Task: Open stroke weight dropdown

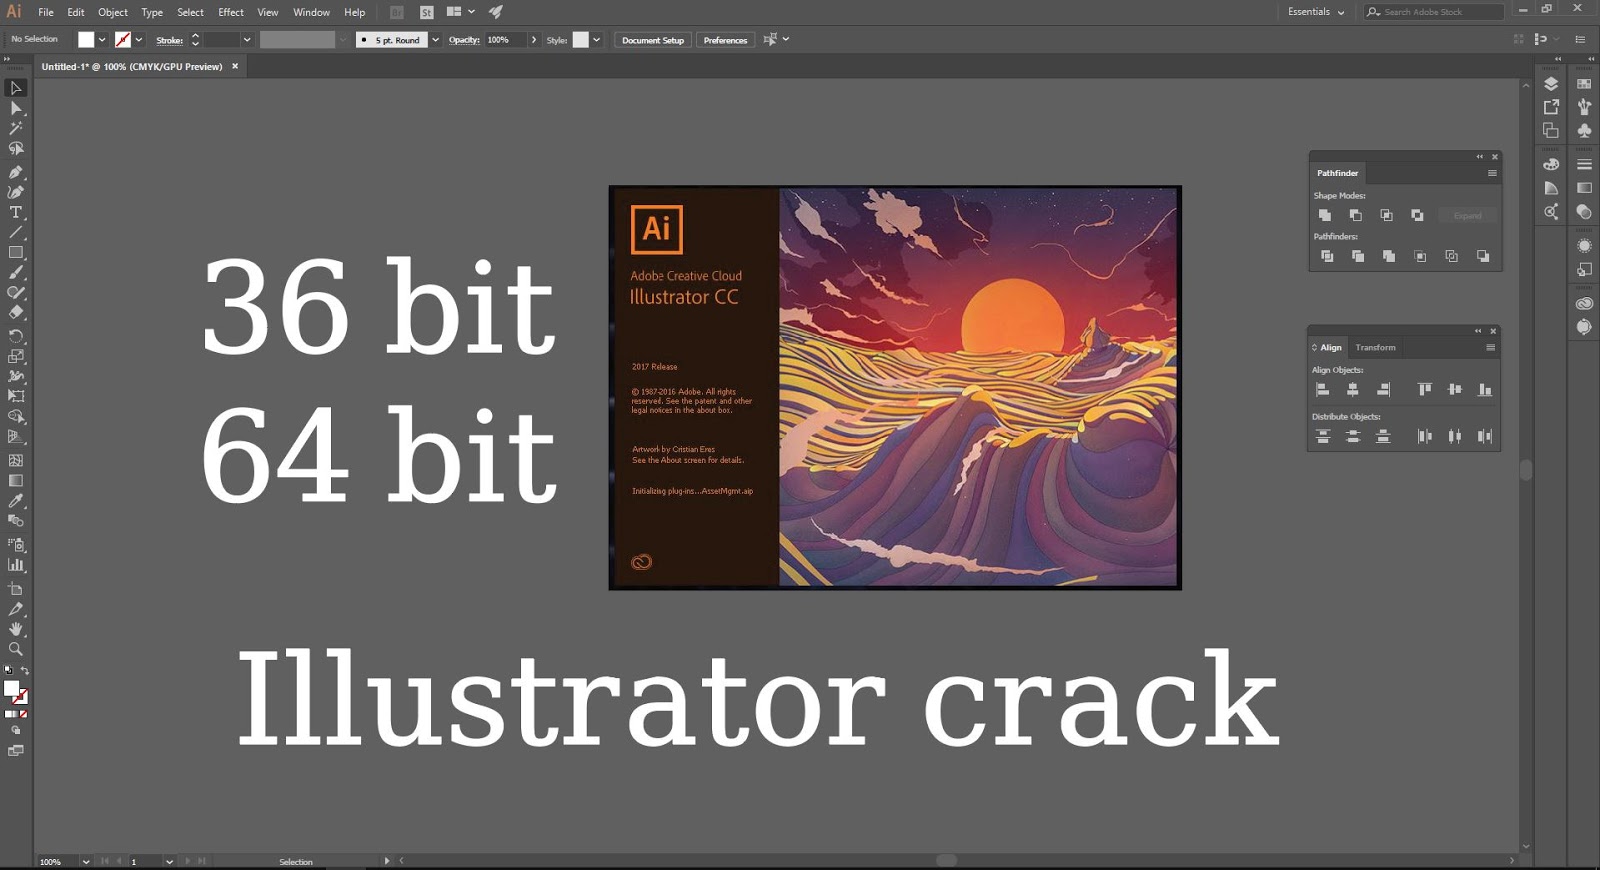Action: [x=247, y=40]
